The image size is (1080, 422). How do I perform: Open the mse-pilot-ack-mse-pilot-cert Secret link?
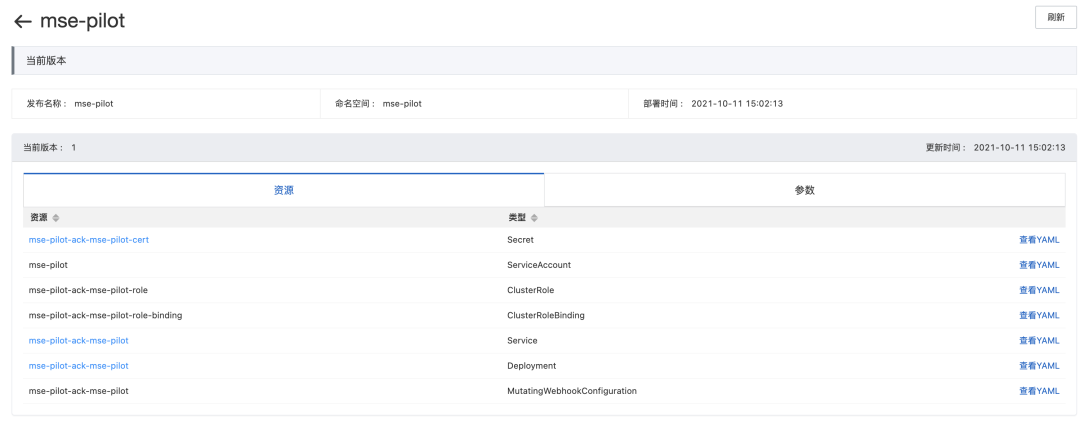[x=89, y=240]
